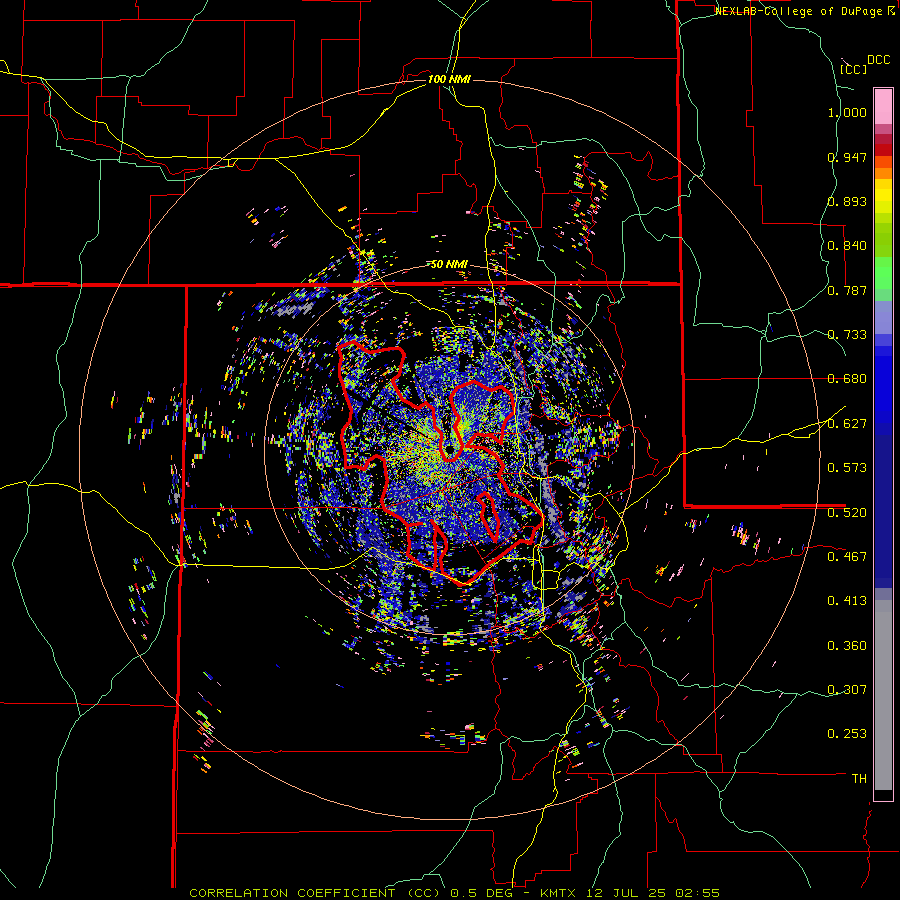Click the 0.413 scale value

(847, 601)
